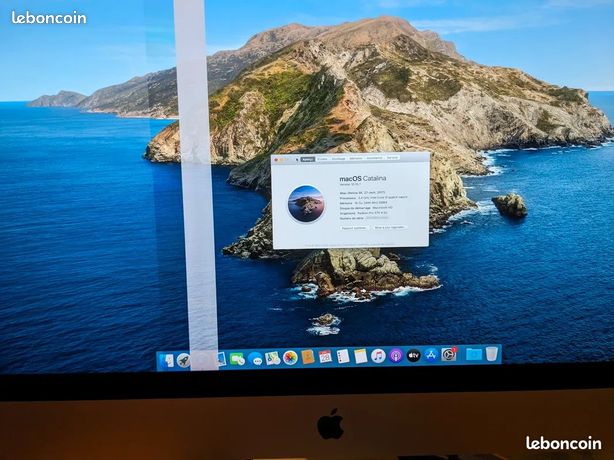Open the Downloads folder in Dock
The image size is (614, 460).
[474, 354]
